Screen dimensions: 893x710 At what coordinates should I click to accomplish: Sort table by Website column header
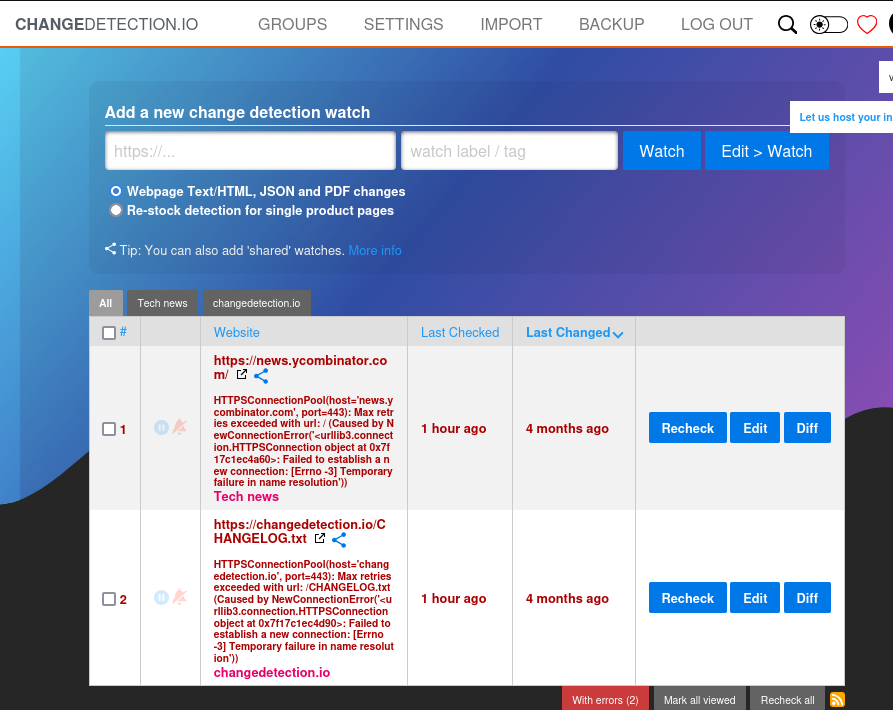click(x=236, y=332)
